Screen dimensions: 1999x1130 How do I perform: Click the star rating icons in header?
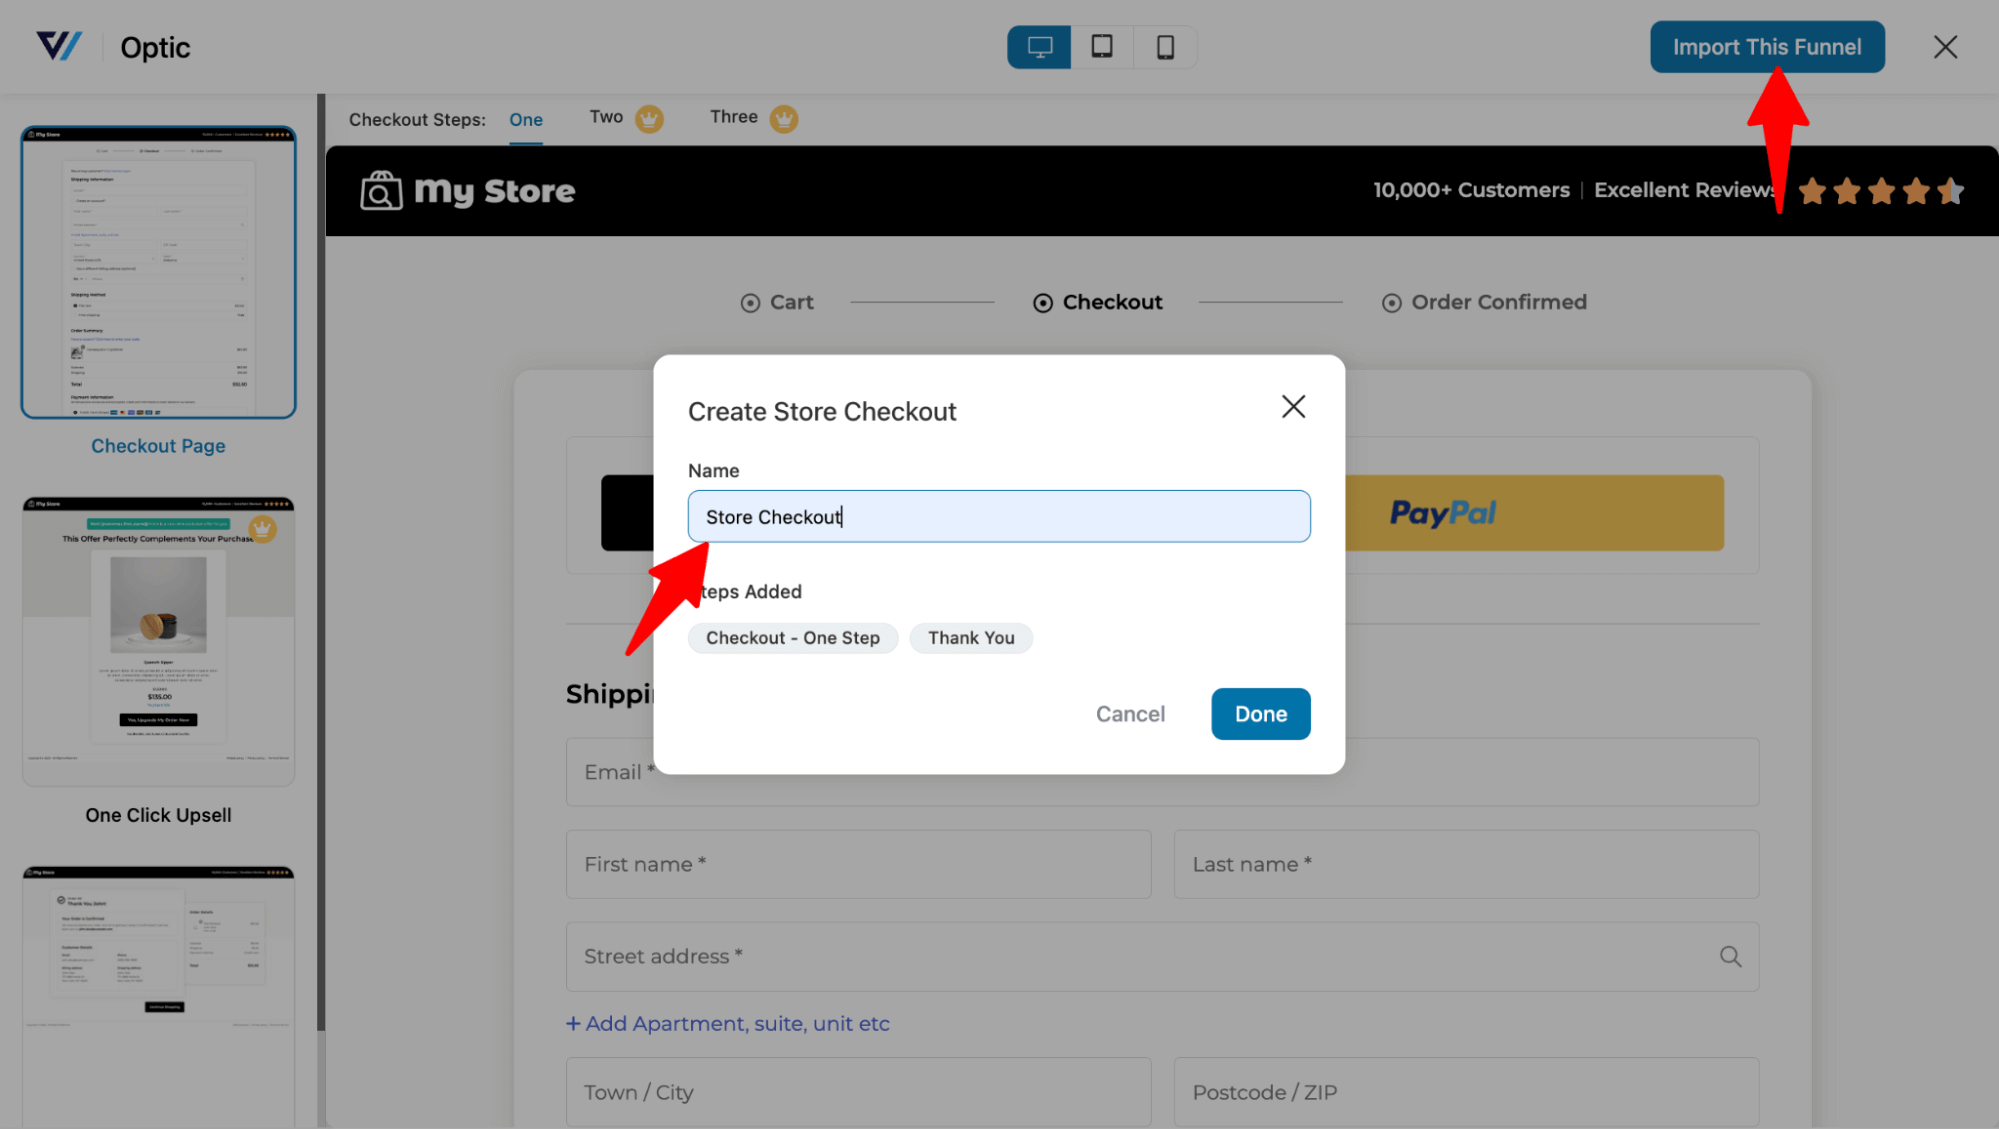click(1881, 190)
